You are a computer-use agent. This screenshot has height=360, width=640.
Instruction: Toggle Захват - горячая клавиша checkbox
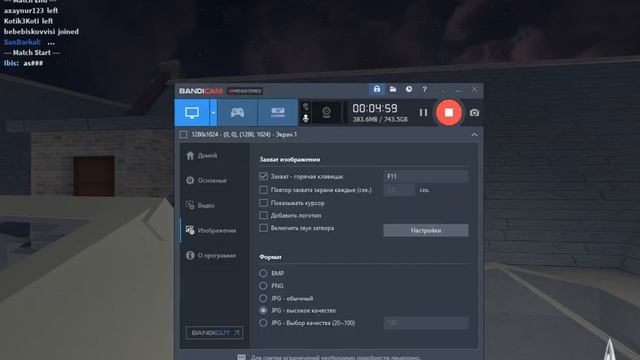click(263, 176)
